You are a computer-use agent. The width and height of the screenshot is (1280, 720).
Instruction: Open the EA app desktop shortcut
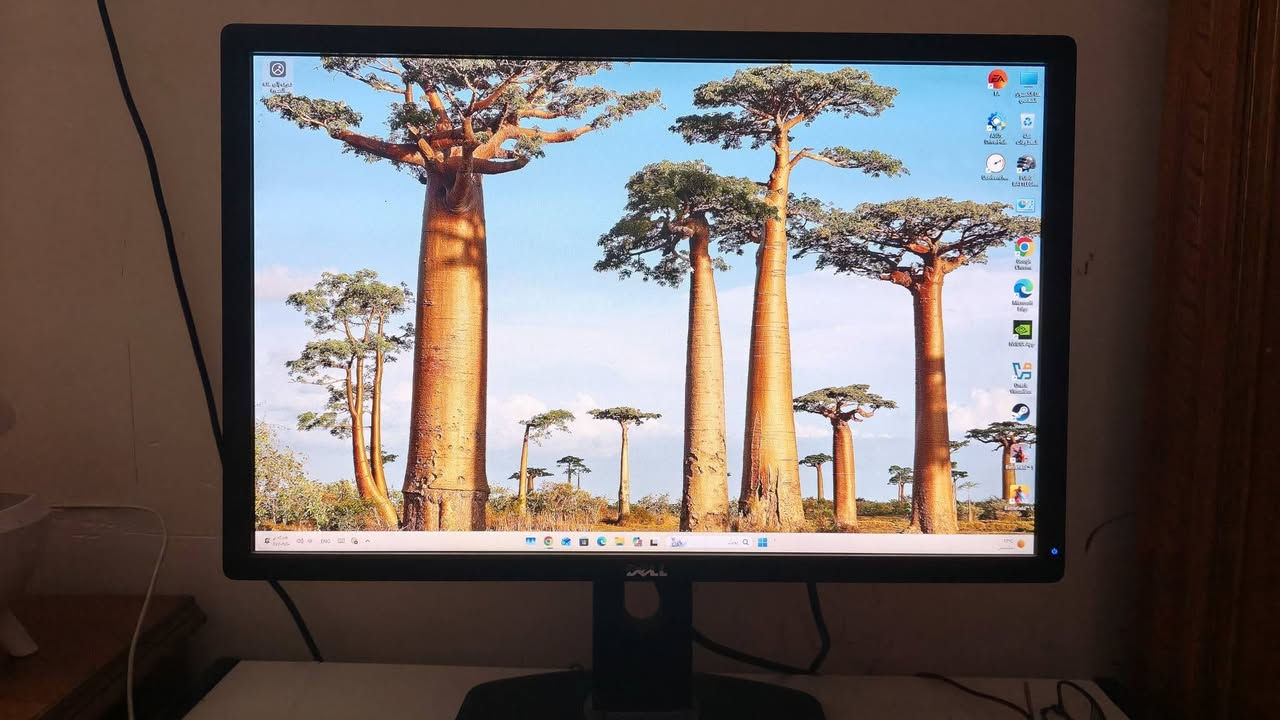point(996,80)
